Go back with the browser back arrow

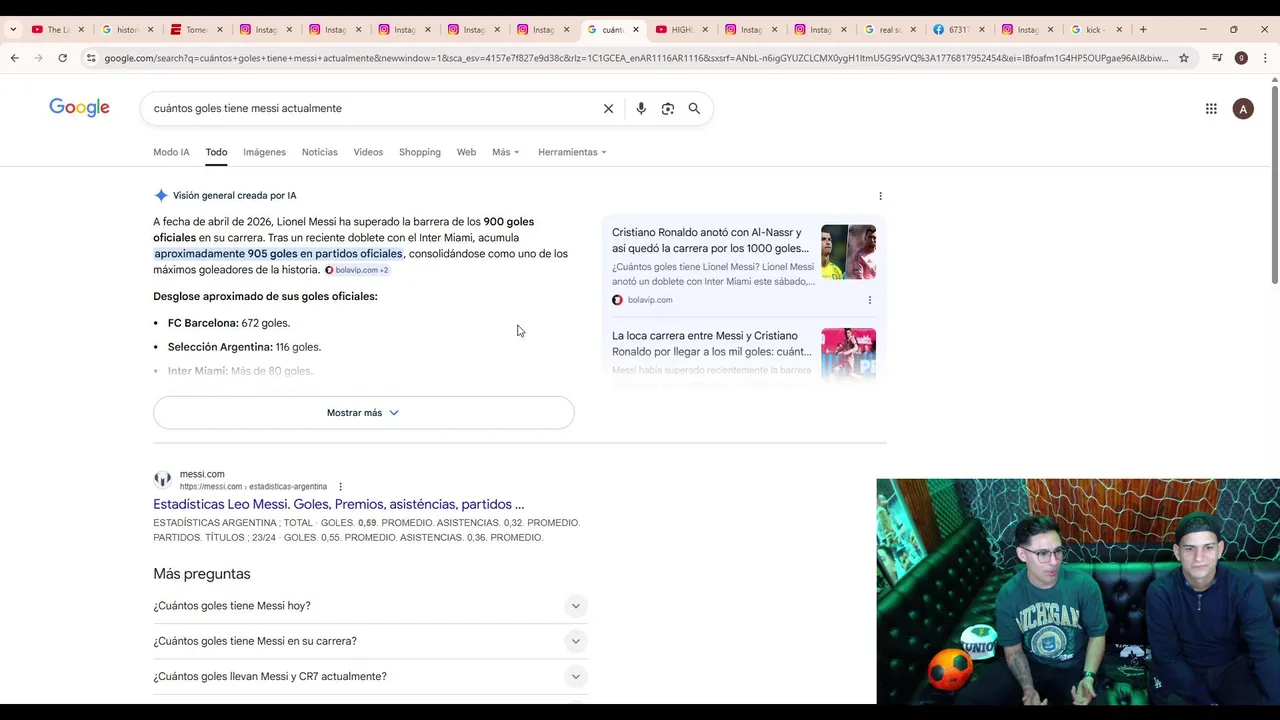coord(15,58)
